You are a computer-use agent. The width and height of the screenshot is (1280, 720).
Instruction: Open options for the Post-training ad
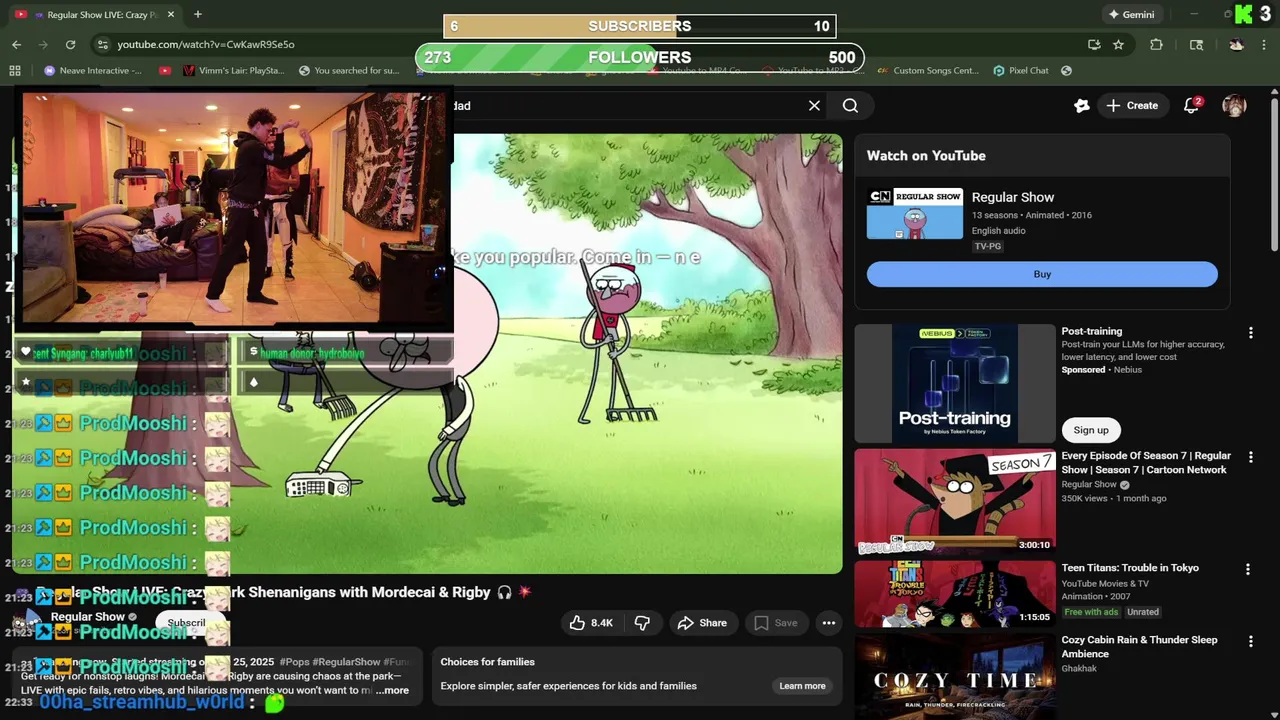pyautogui.click(x=1250, y=332)
